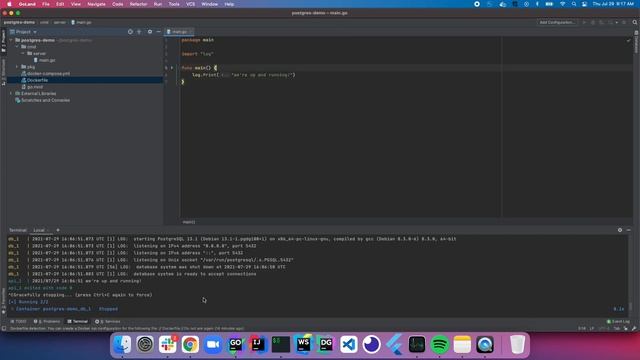Collapse the cmd folder

[18, 47]
